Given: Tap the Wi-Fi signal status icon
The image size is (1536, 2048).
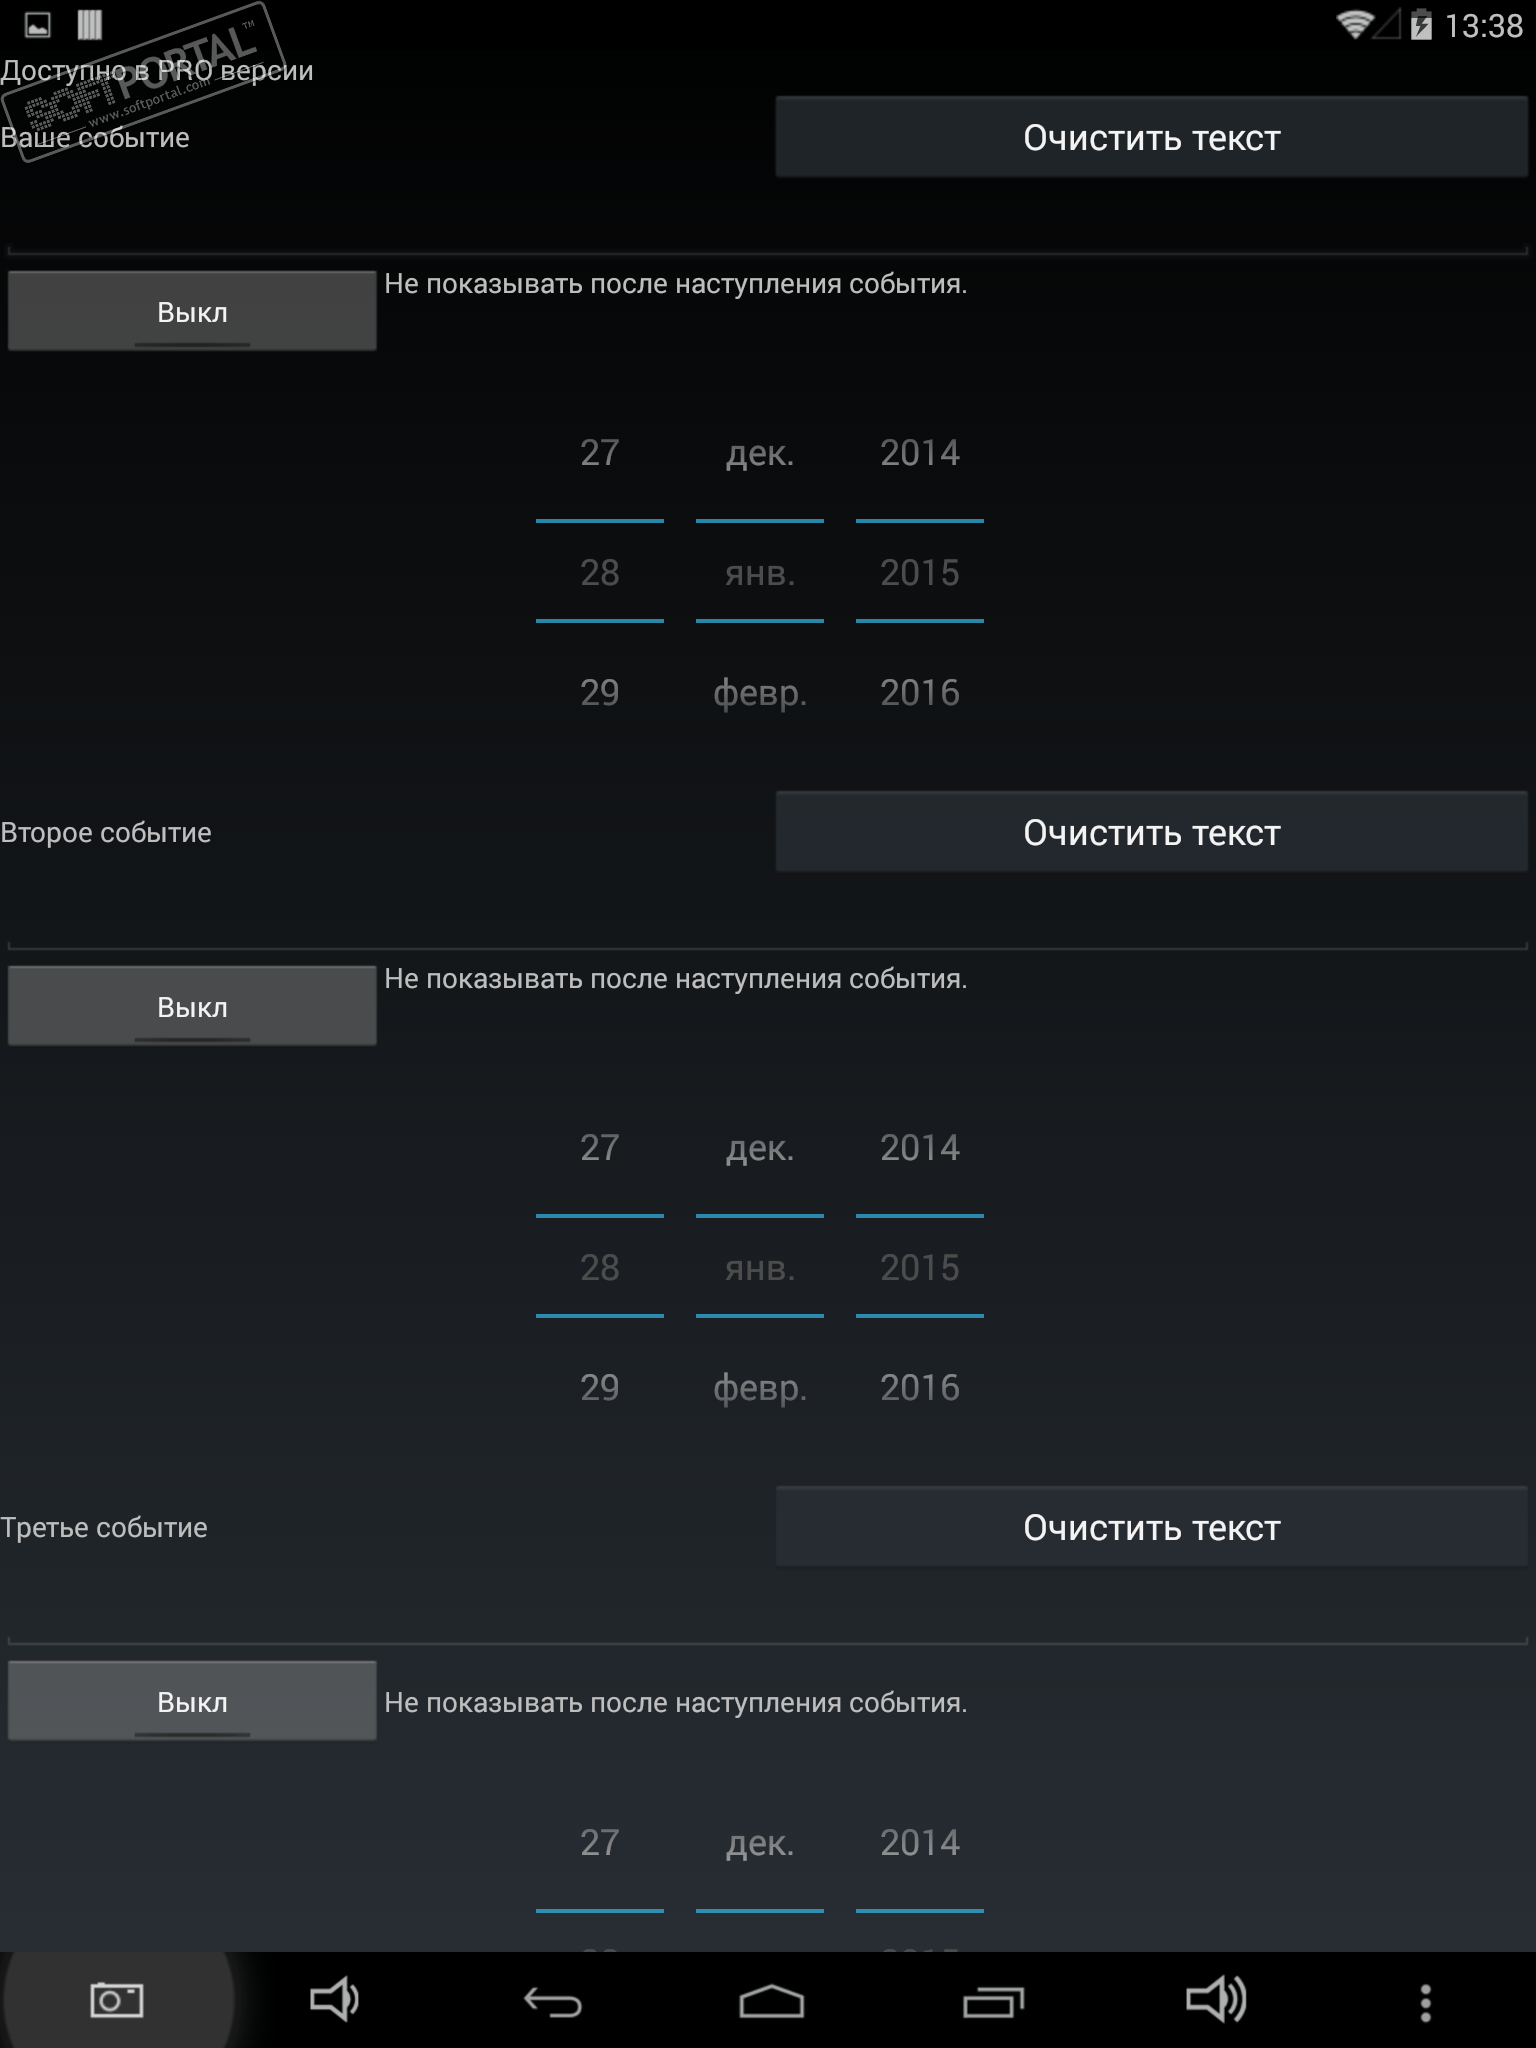Looking at the screenshot, I should pos(1354,24).
